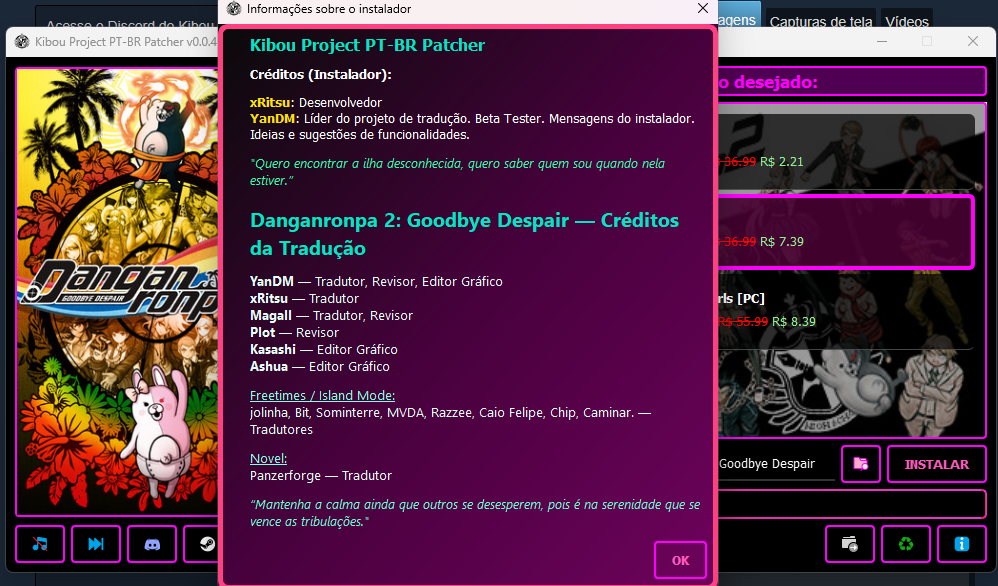Click the YanDM project leader name
The height and width of the screenshot is (586, 998).
click(x=272, y=118)
